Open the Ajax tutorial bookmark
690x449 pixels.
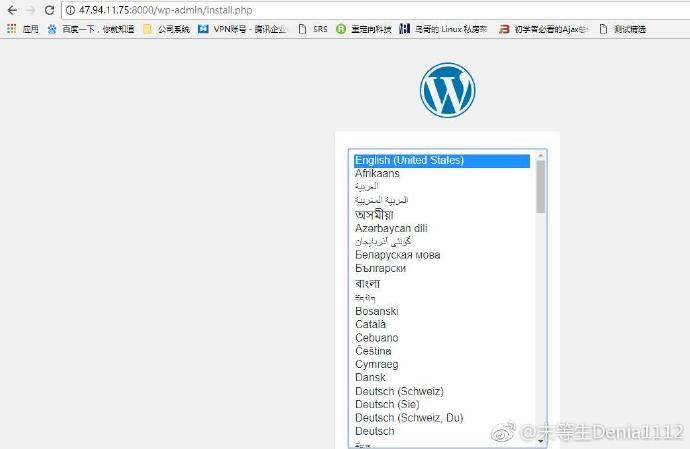click(x=544, y=29)
